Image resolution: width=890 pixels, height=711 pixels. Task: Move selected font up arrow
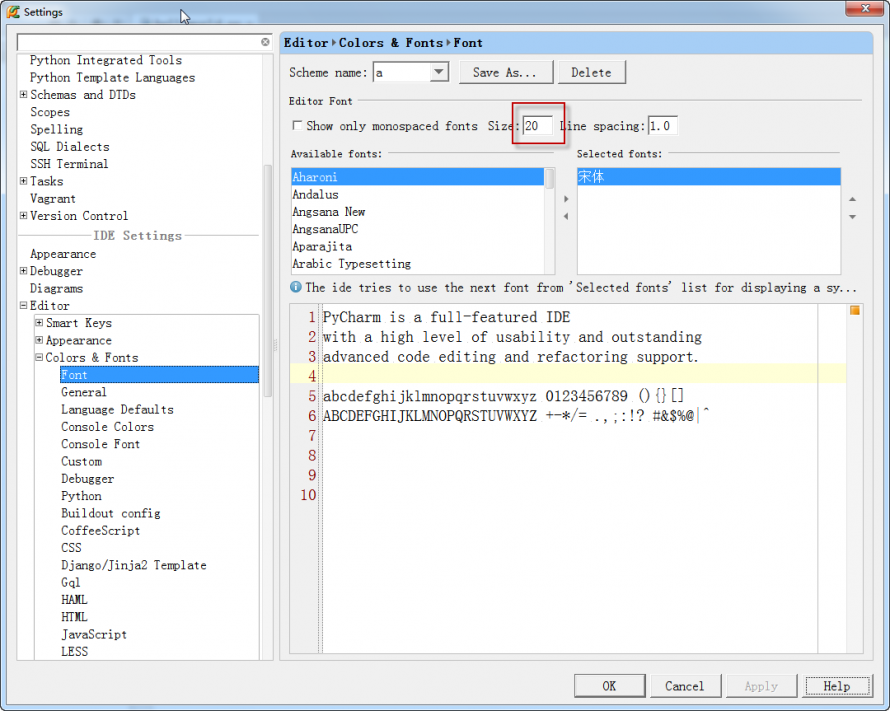852,199
